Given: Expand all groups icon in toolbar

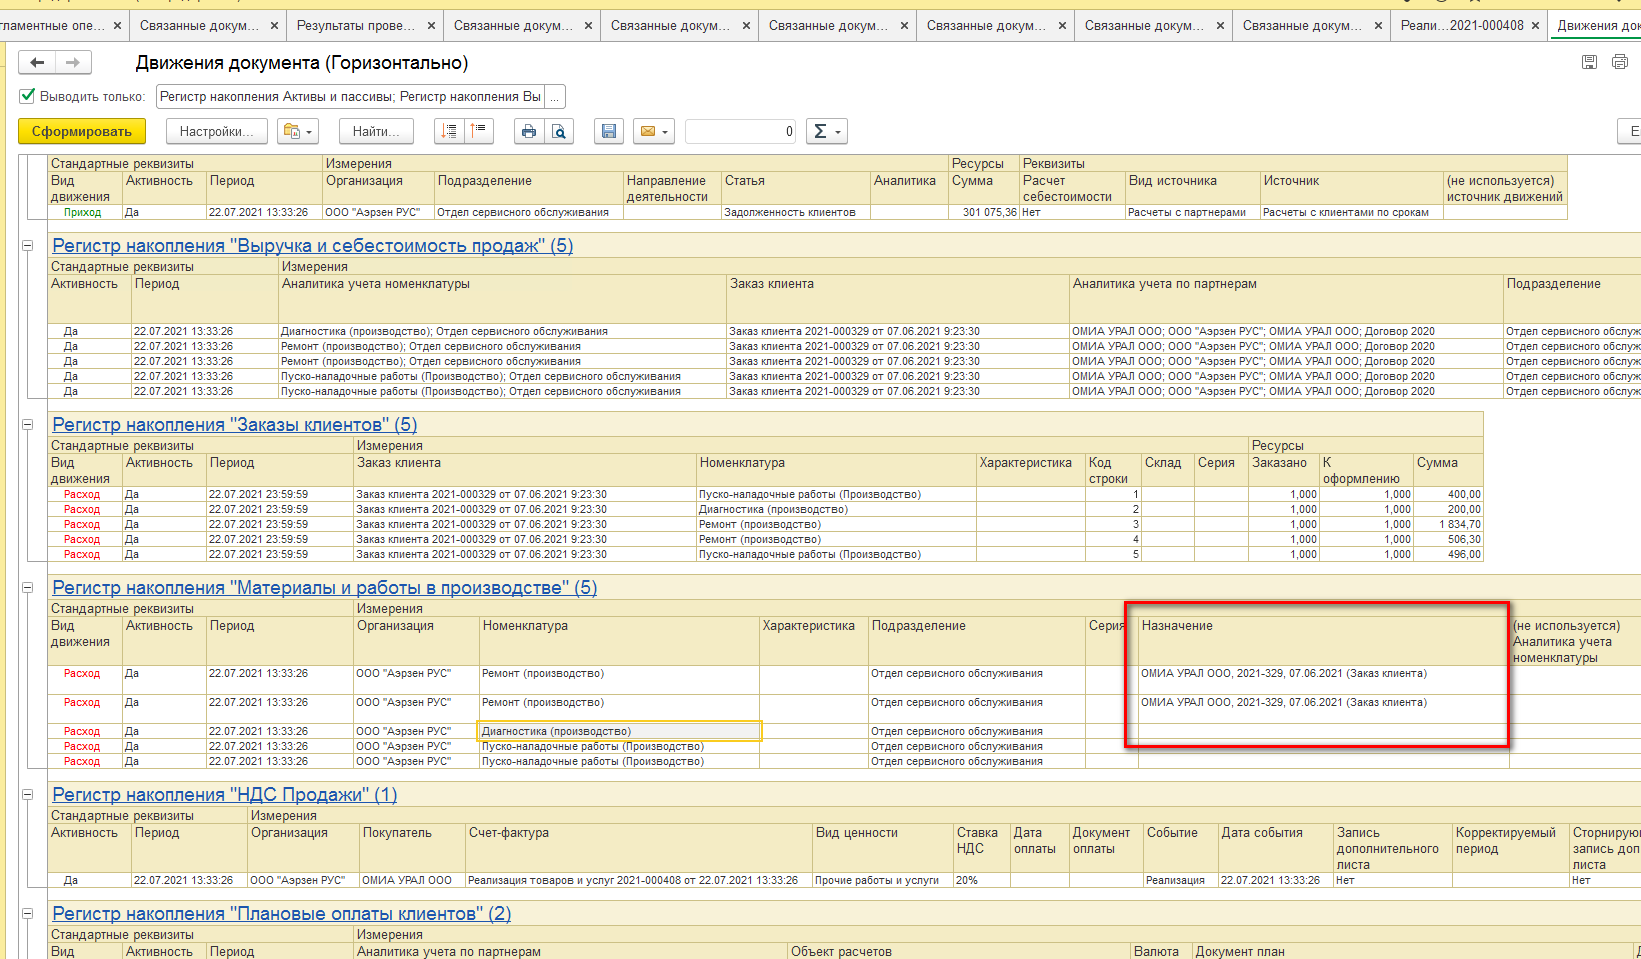Looking at the screenshot, I should click(449, 131).
